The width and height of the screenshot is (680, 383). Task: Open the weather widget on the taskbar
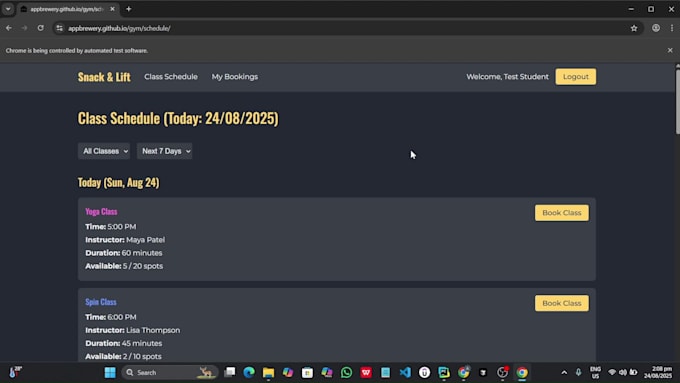tap(15, 372)
